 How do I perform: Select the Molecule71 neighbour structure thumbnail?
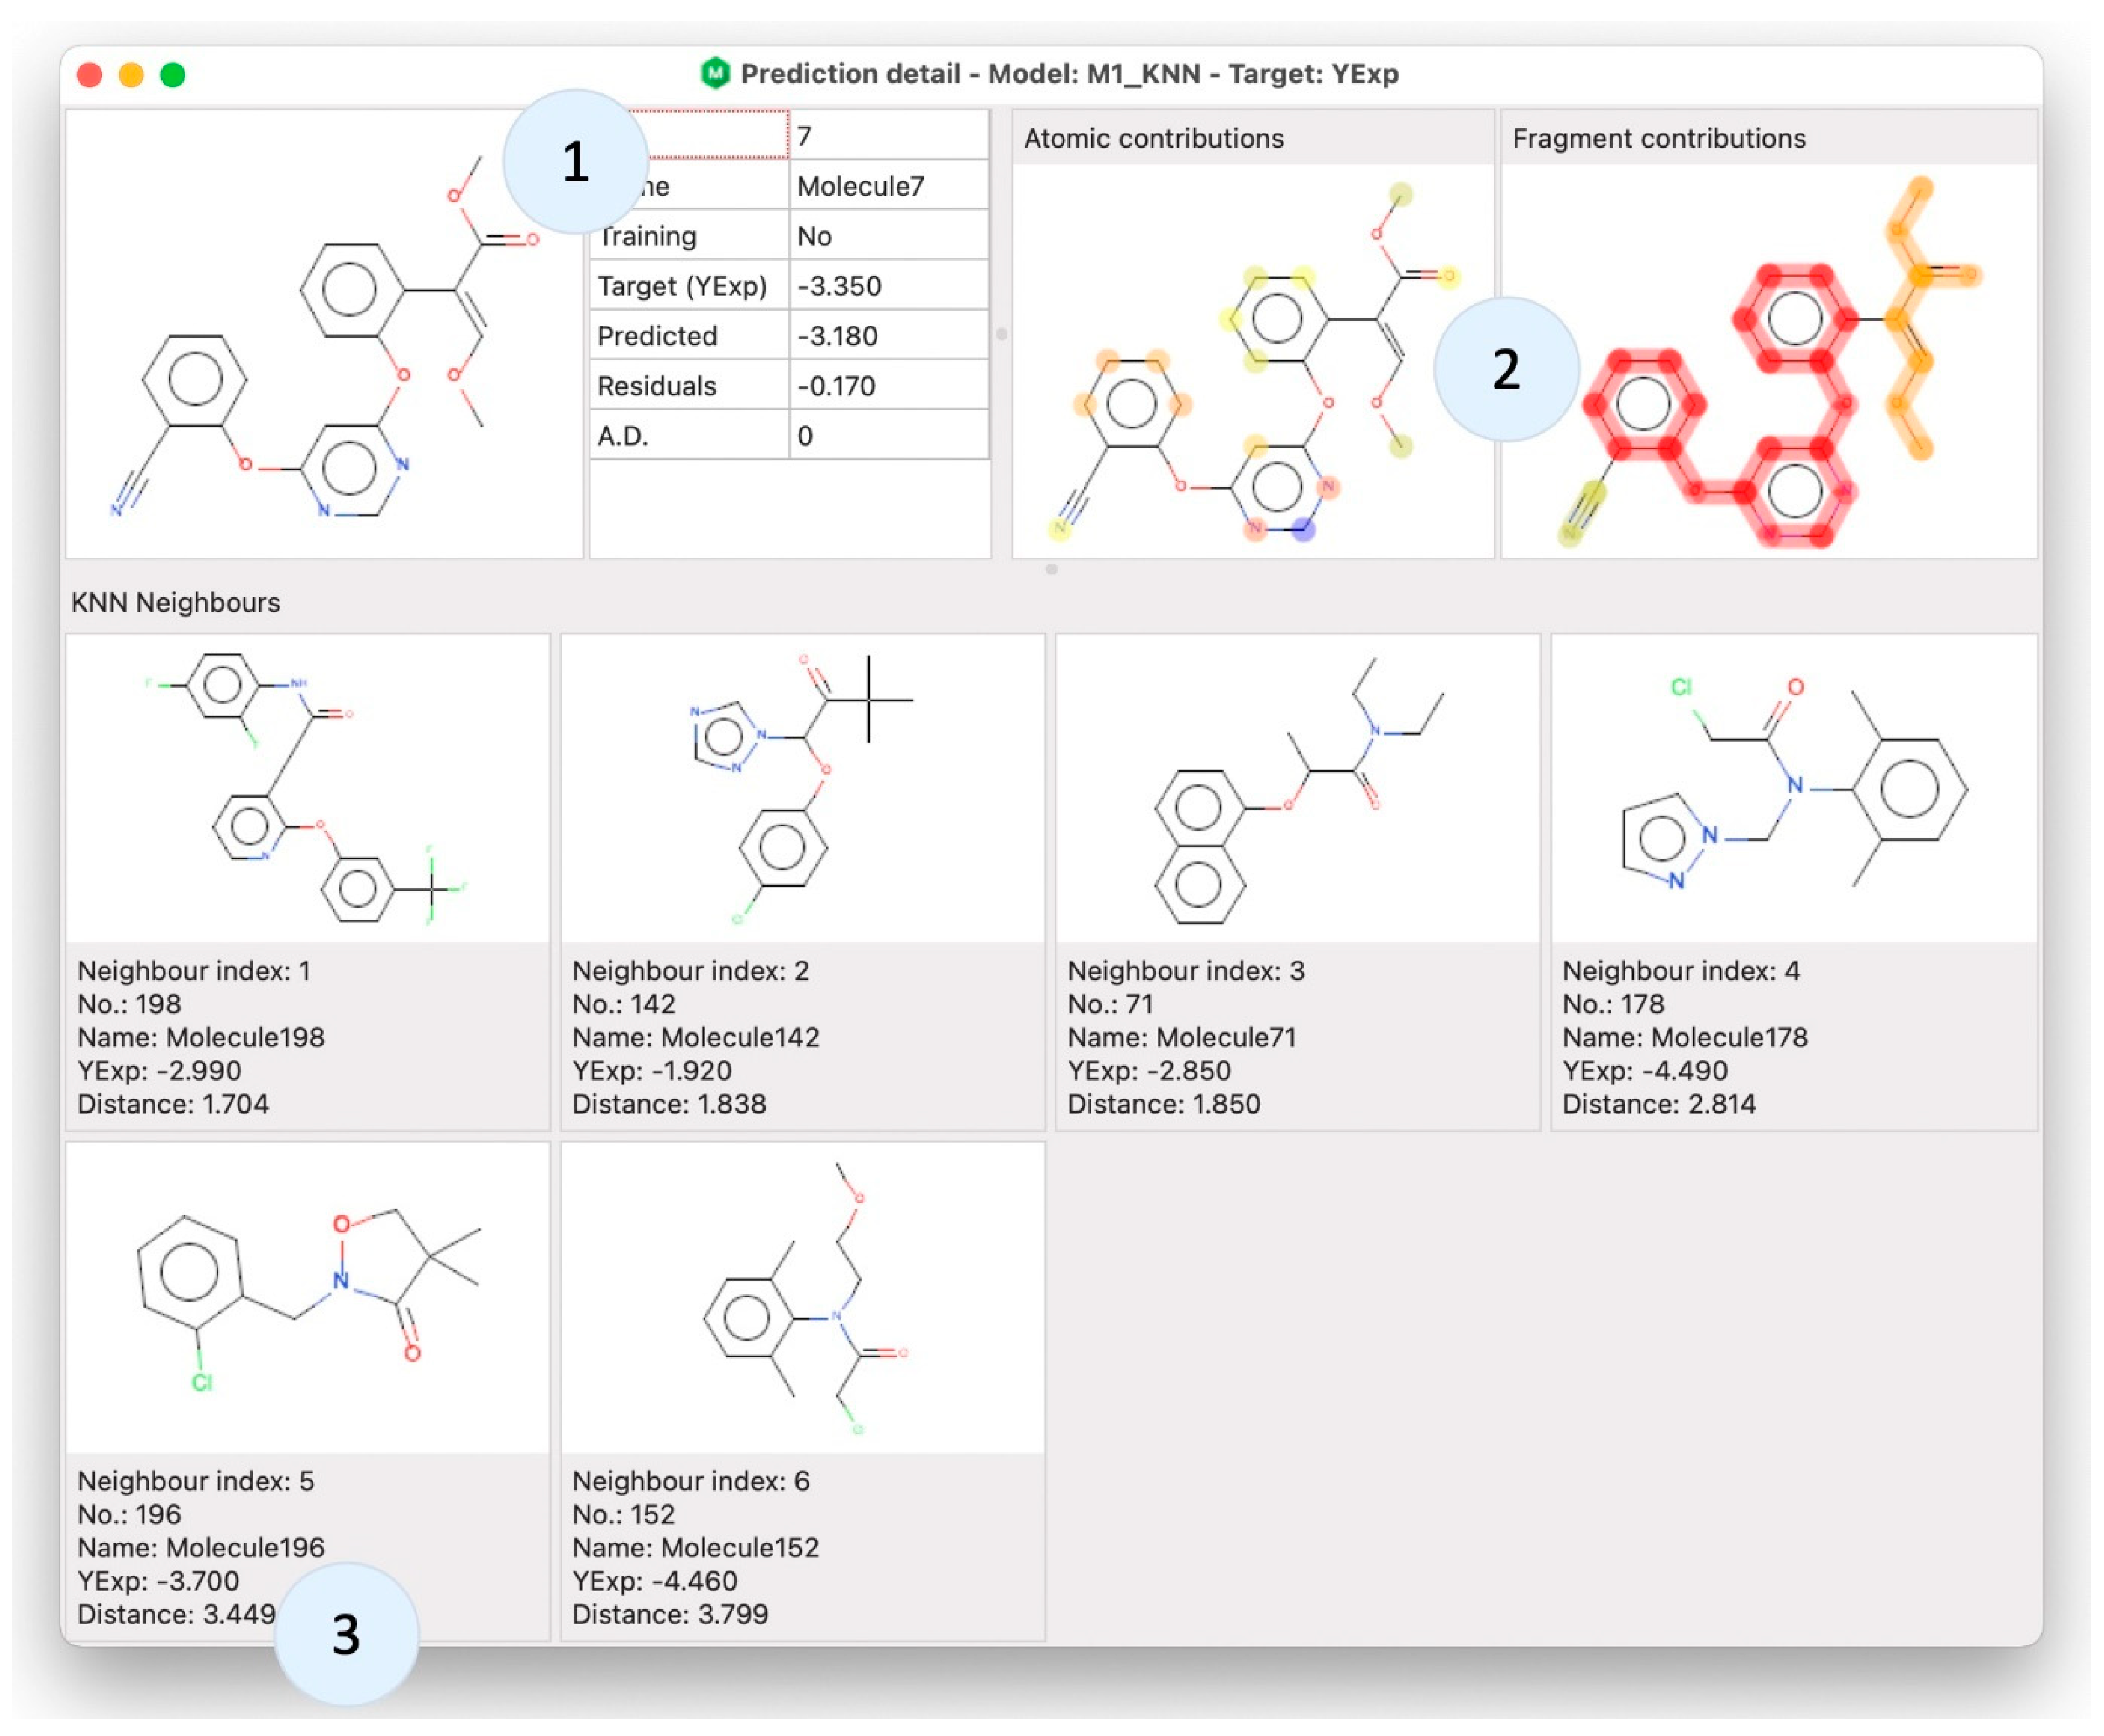tap(1297, 789)
